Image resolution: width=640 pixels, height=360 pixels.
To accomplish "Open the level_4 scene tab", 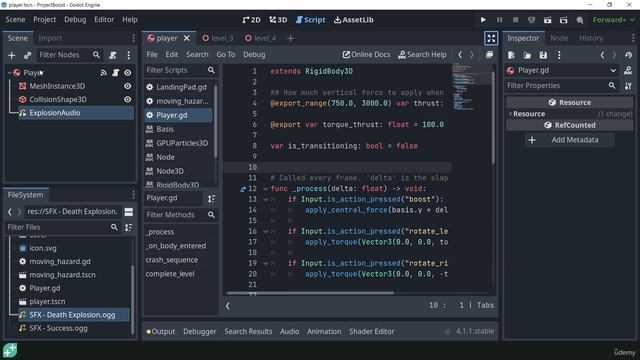I will pos(260,38).
